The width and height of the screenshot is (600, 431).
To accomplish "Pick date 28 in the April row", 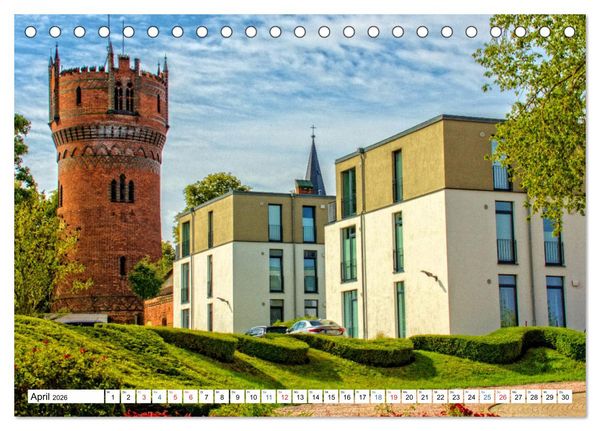I will pyautogui.click(x=534, y=397).
